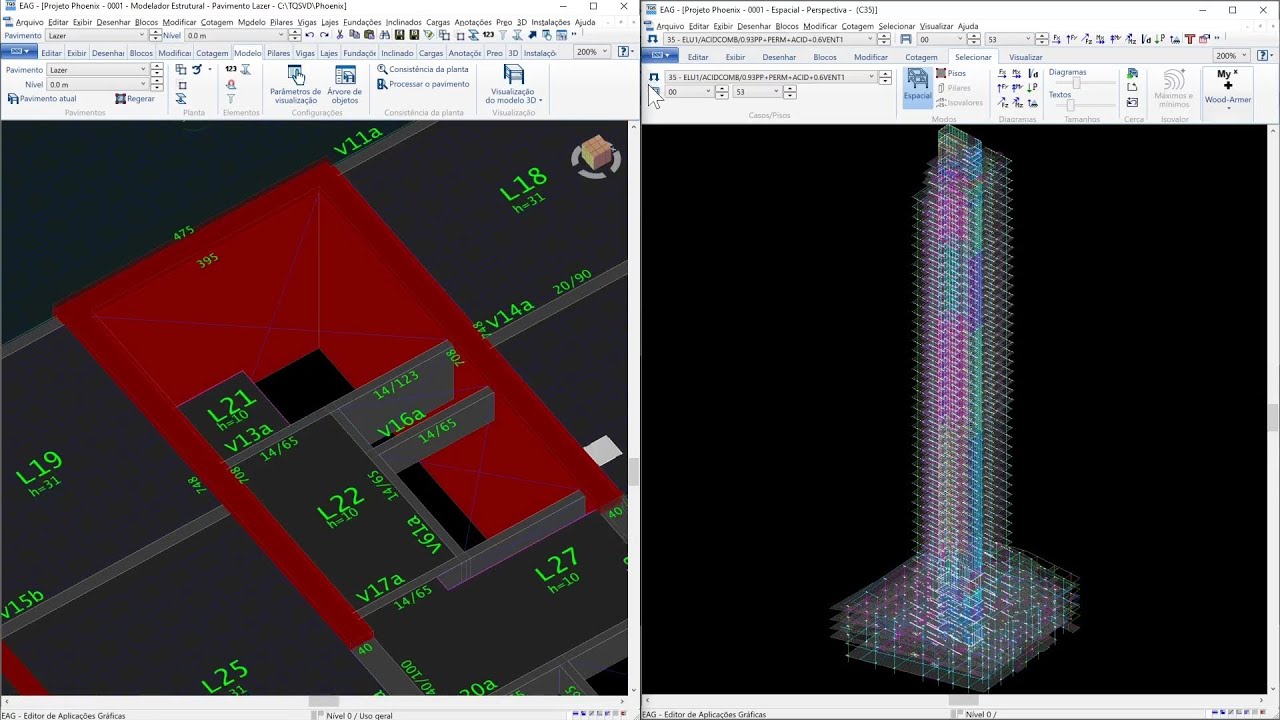This screenshot has height=720, width=1280.
Task: Adjust the Textos size slider
Action: [x=1070, y=105]
